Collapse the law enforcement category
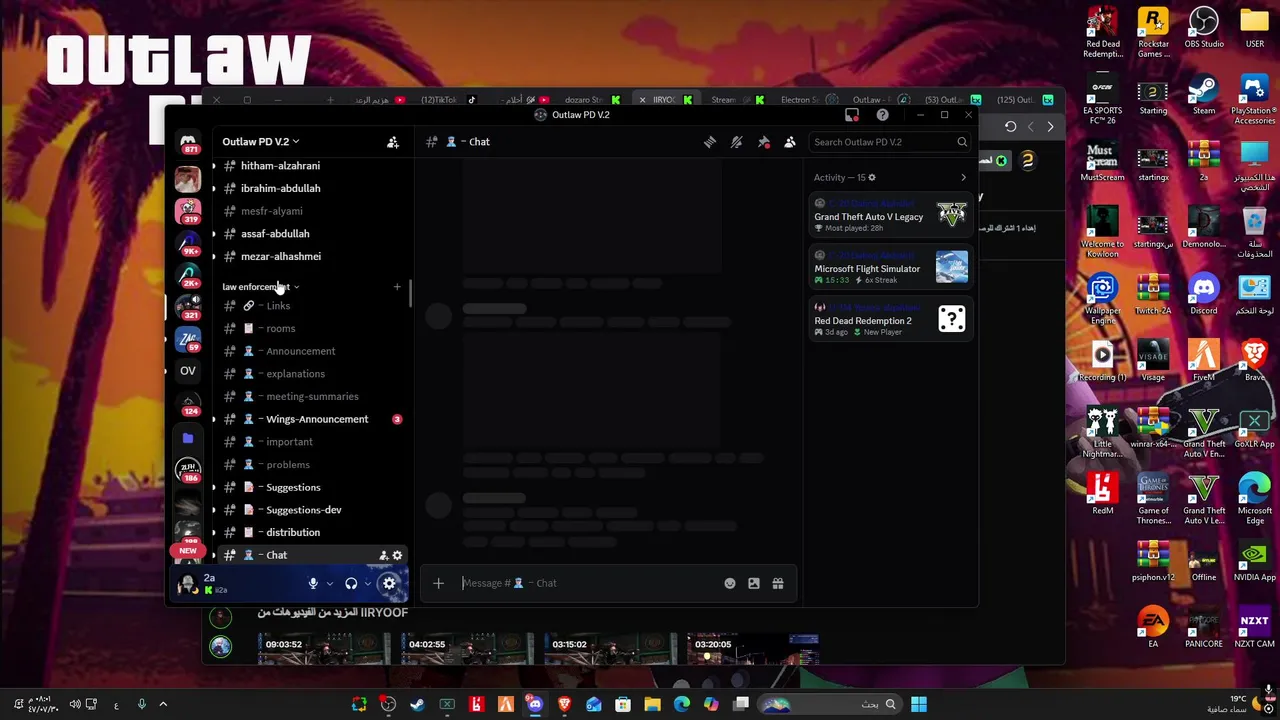 coord(260,287)
